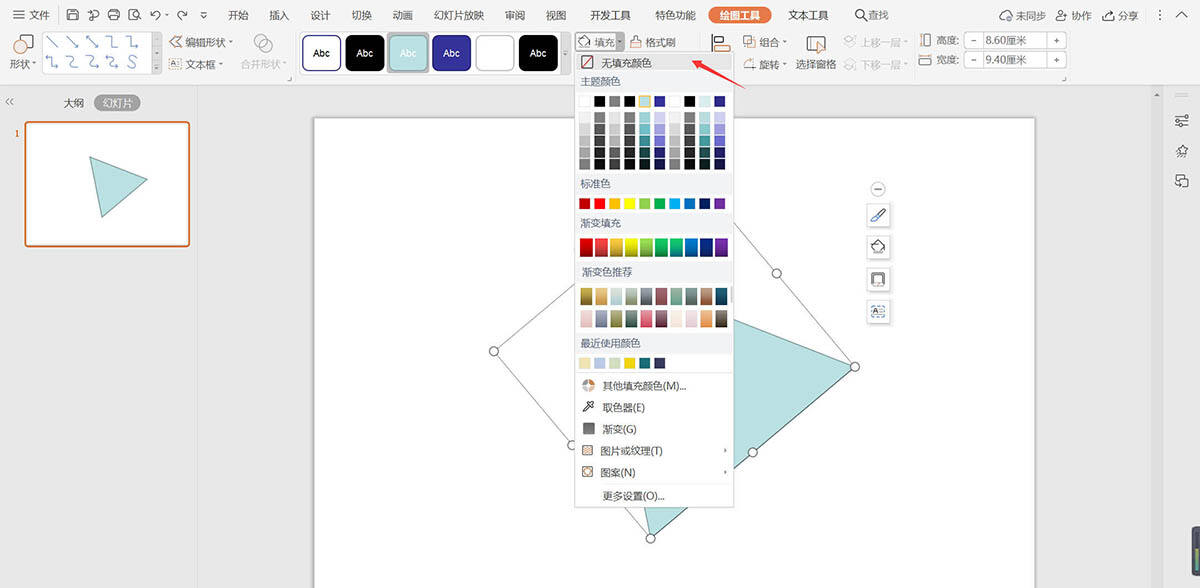Viewport: 1200px width, 588px height.
Task: Click the align objects icon
Action: tap(721, 42)
